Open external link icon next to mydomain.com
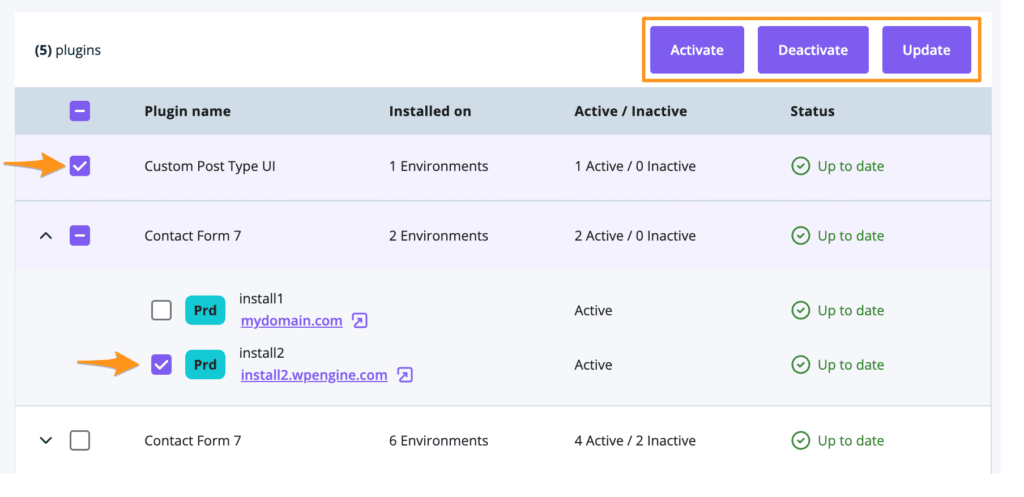The width and height of the screenshot is (1024, 497). (360, 321)
